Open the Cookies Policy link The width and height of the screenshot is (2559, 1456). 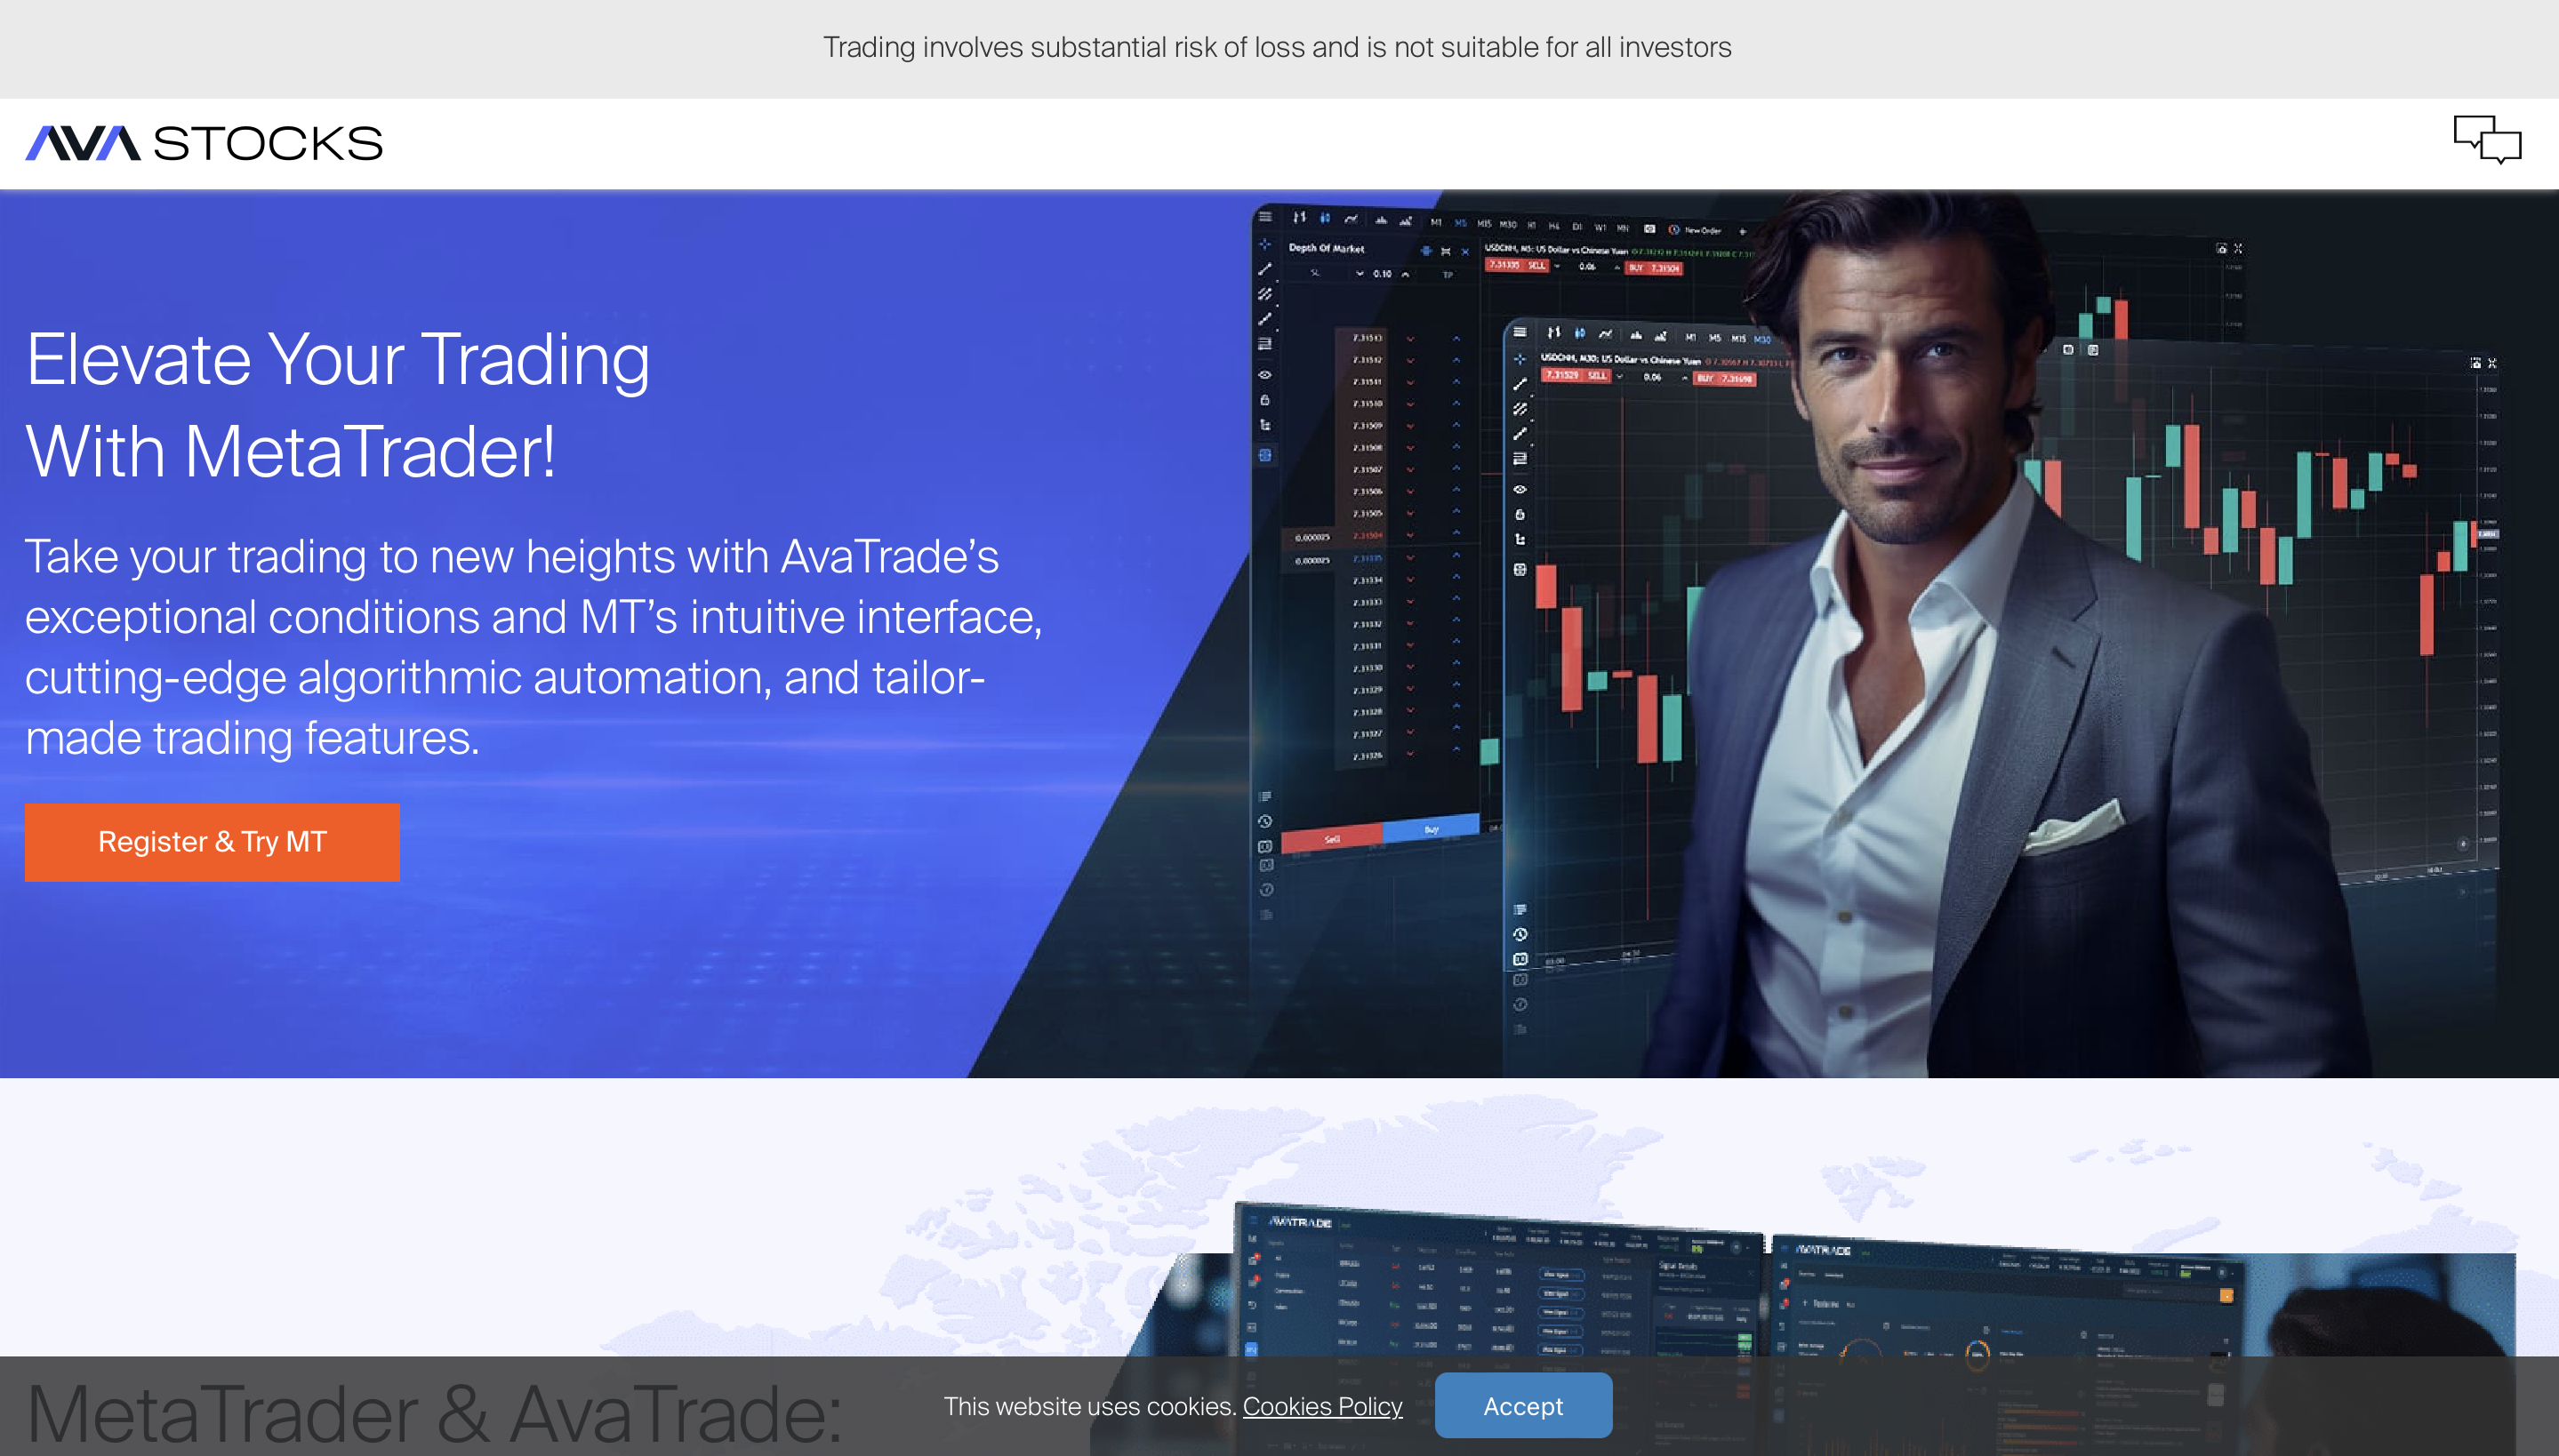click(1322, 1405)
